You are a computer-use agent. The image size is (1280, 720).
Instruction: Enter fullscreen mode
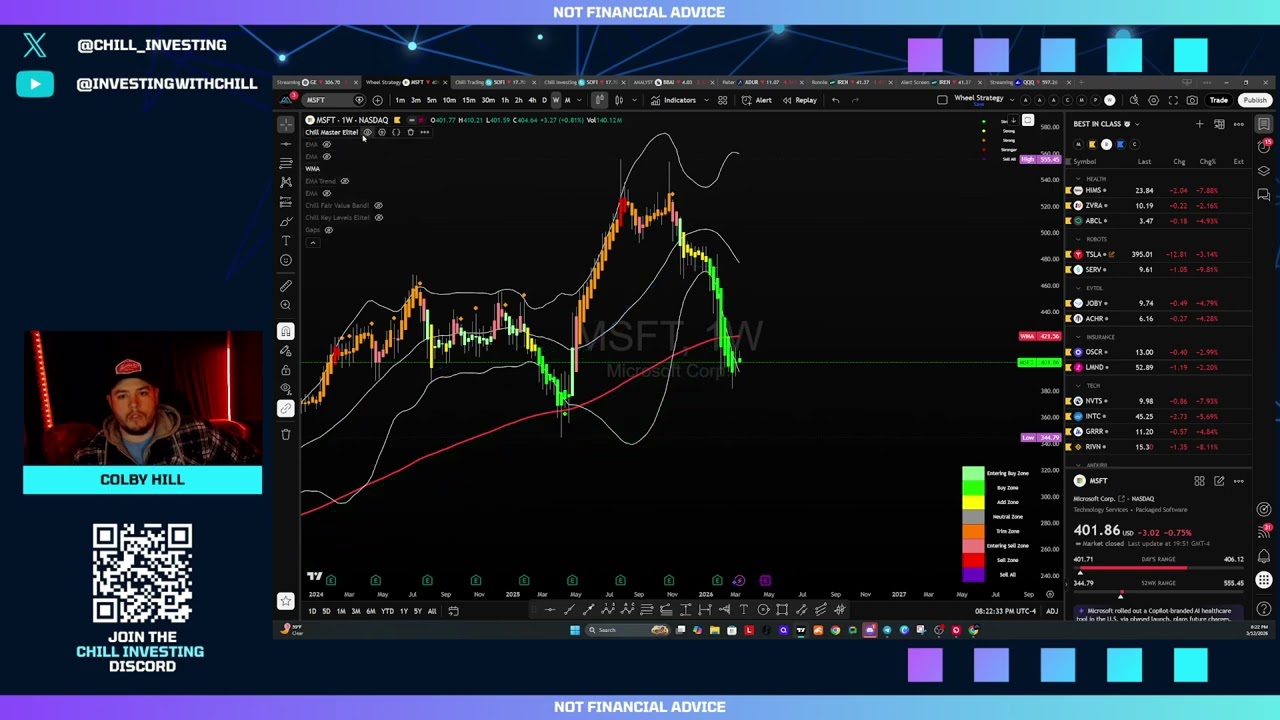coord(1173,100)
